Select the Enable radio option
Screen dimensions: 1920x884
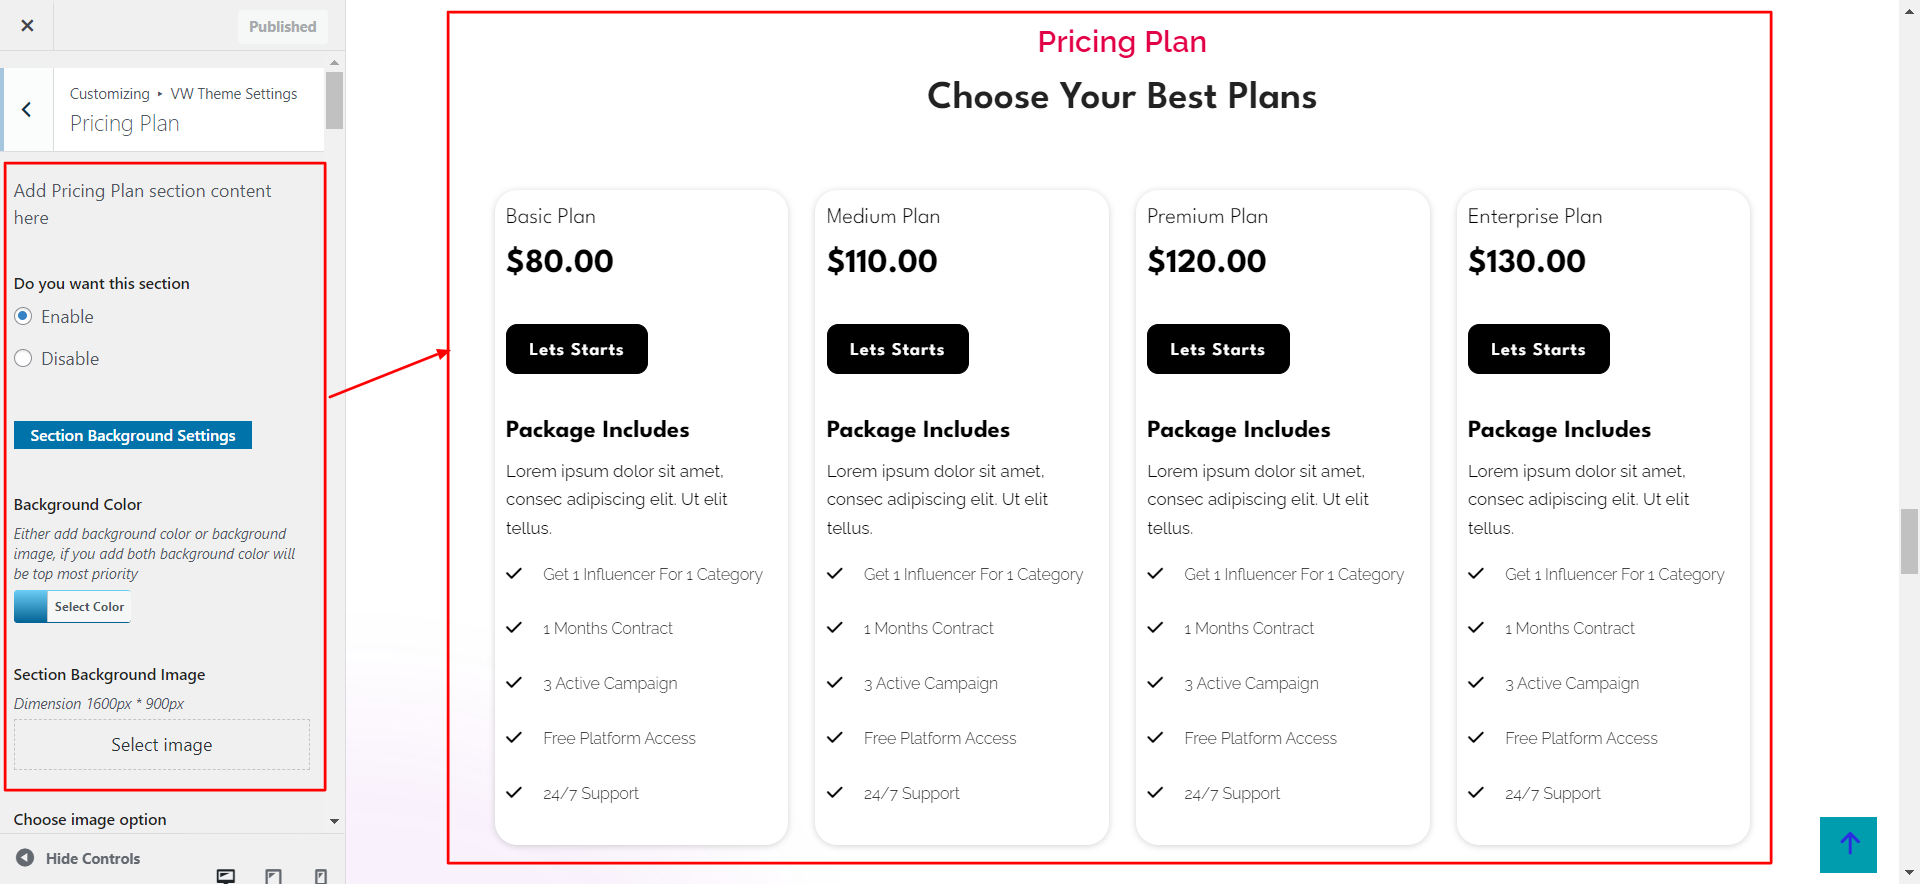[23, 317]
